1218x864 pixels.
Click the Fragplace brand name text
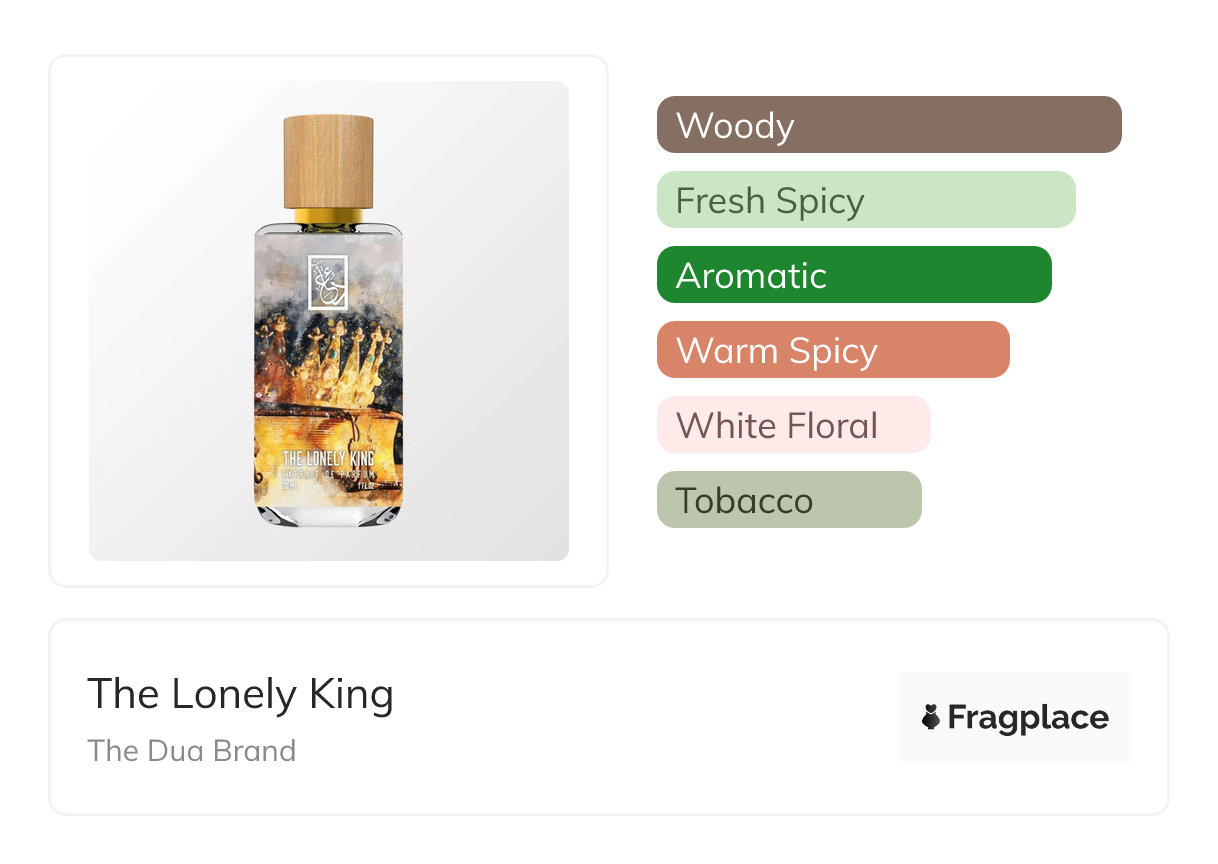(x=1028, y=718)
